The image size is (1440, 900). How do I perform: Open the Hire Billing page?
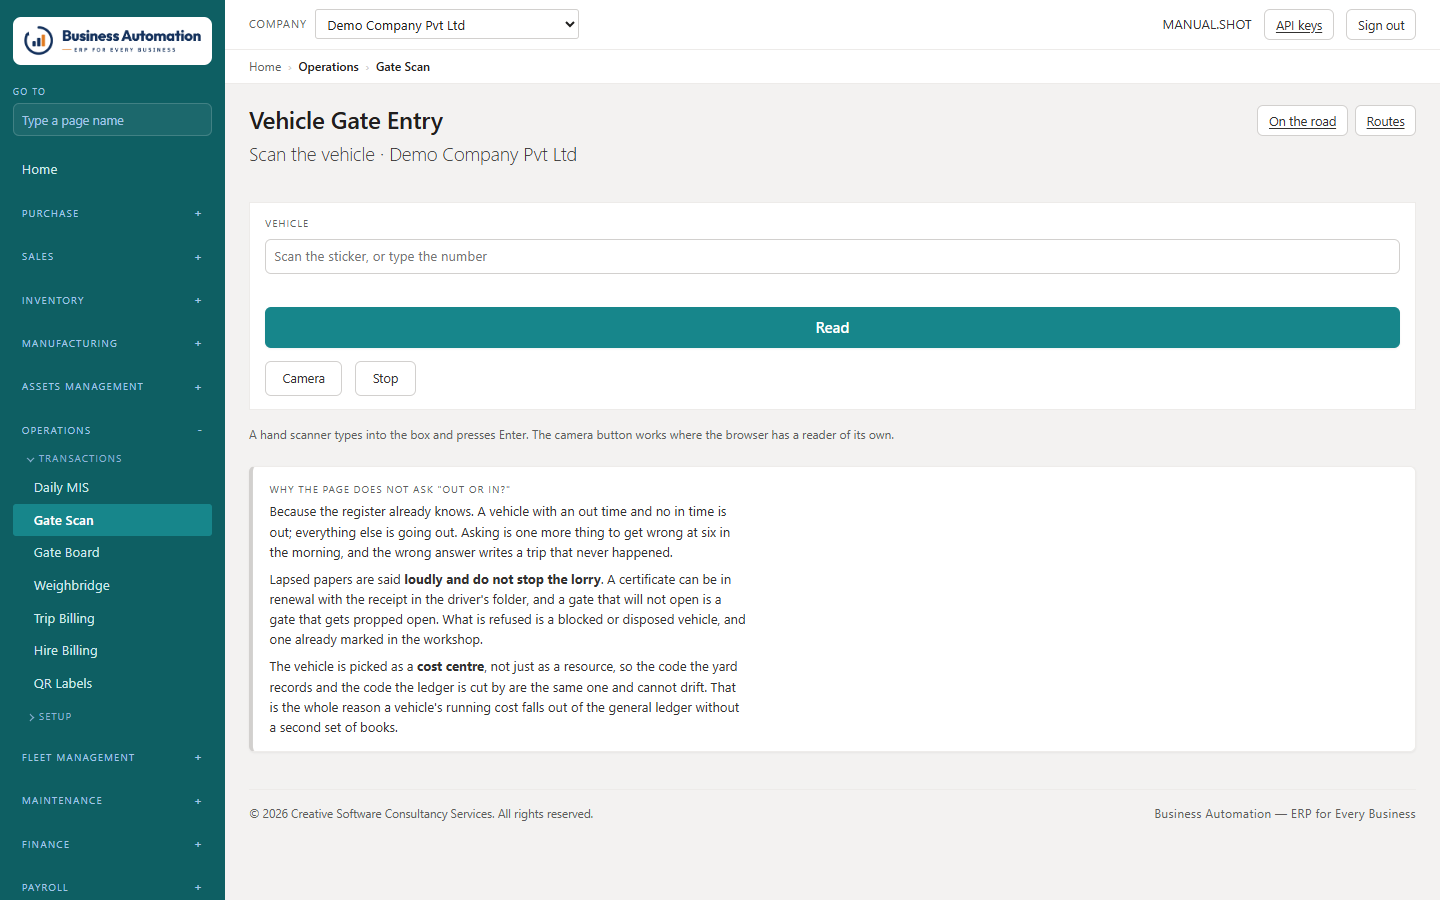[x=112, y=650]
